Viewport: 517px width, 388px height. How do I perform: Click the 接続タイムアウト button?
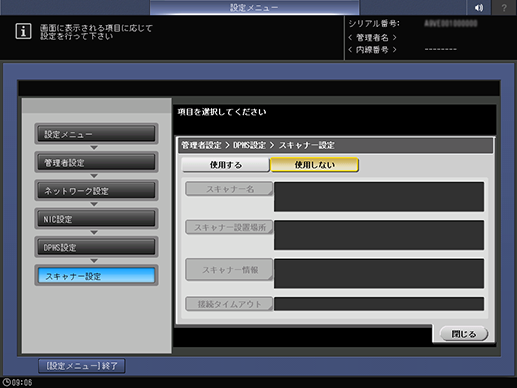[229, 304]
